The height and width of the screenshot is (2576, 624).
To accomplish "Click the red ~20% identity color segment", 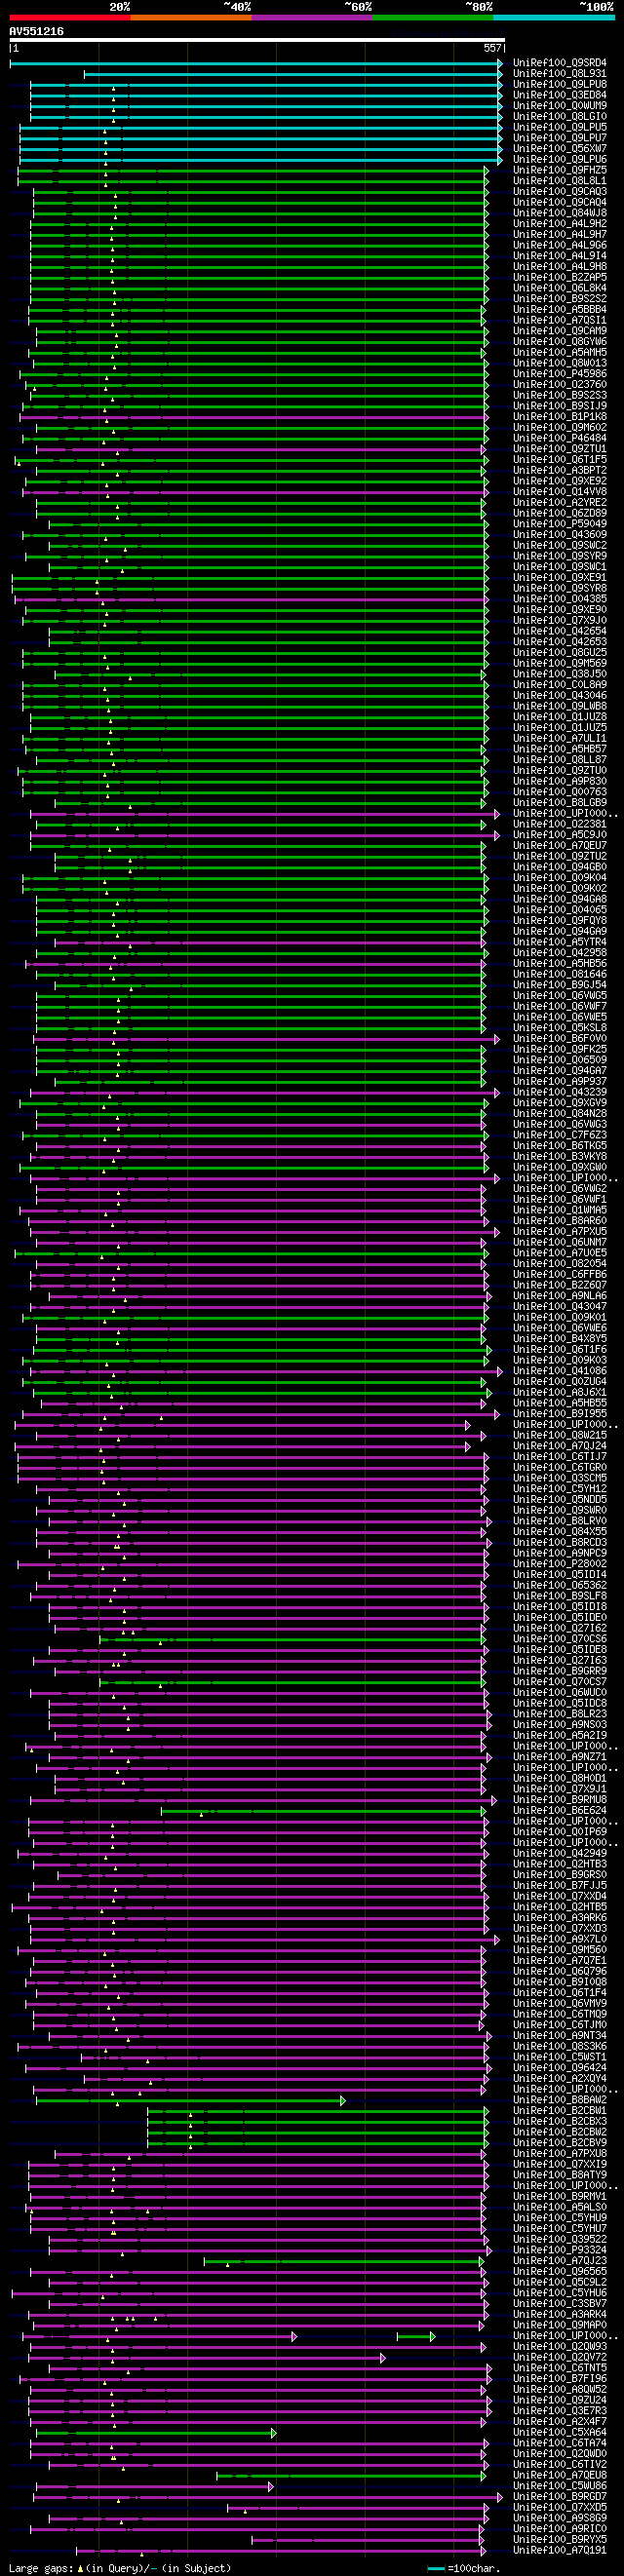I will coord(70,17).
